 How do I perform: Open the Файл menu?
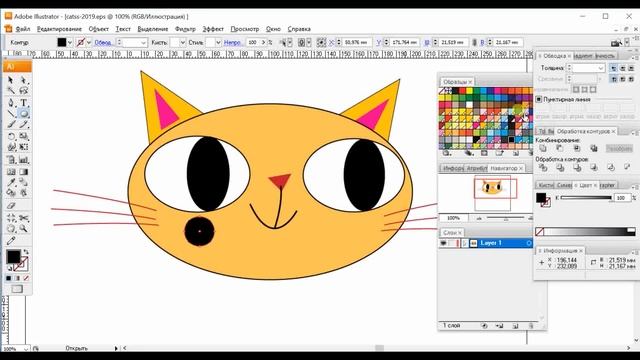pos(23,29)
